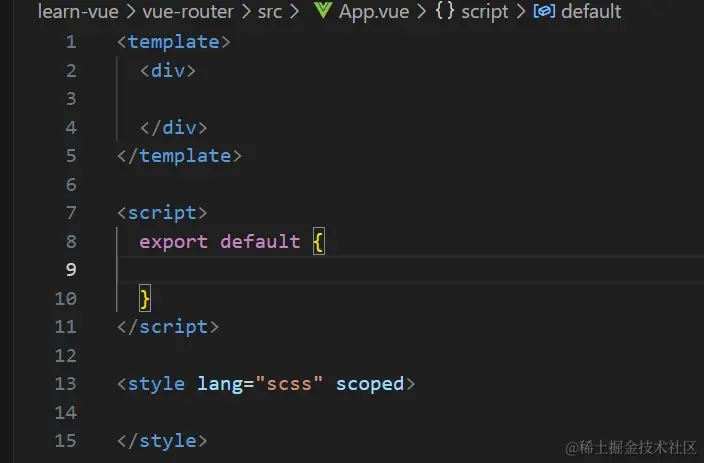This screenshot has height=463, width=704.
Task: Click the closing </div> tag
Action: point(174,128)
